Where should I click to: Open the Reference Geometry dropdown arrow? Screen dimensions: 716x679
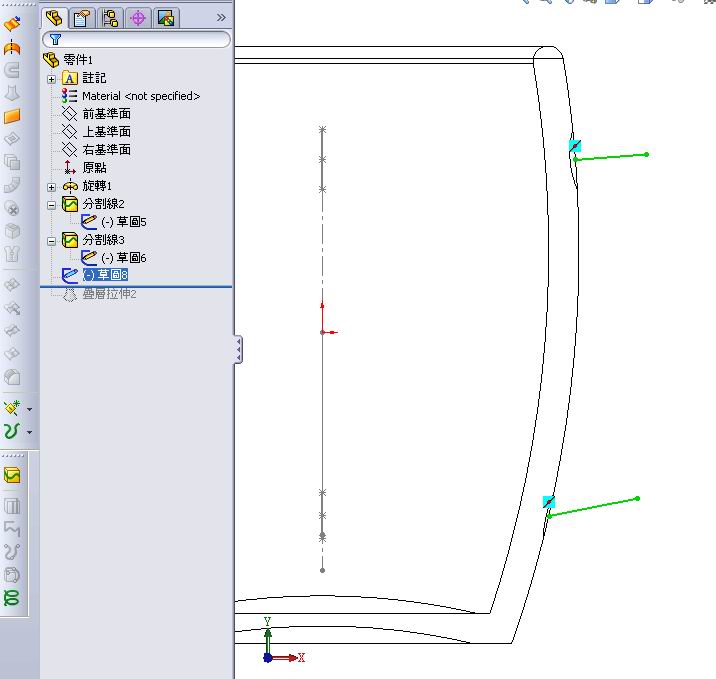pyautogui.click(x=30, y=409)
